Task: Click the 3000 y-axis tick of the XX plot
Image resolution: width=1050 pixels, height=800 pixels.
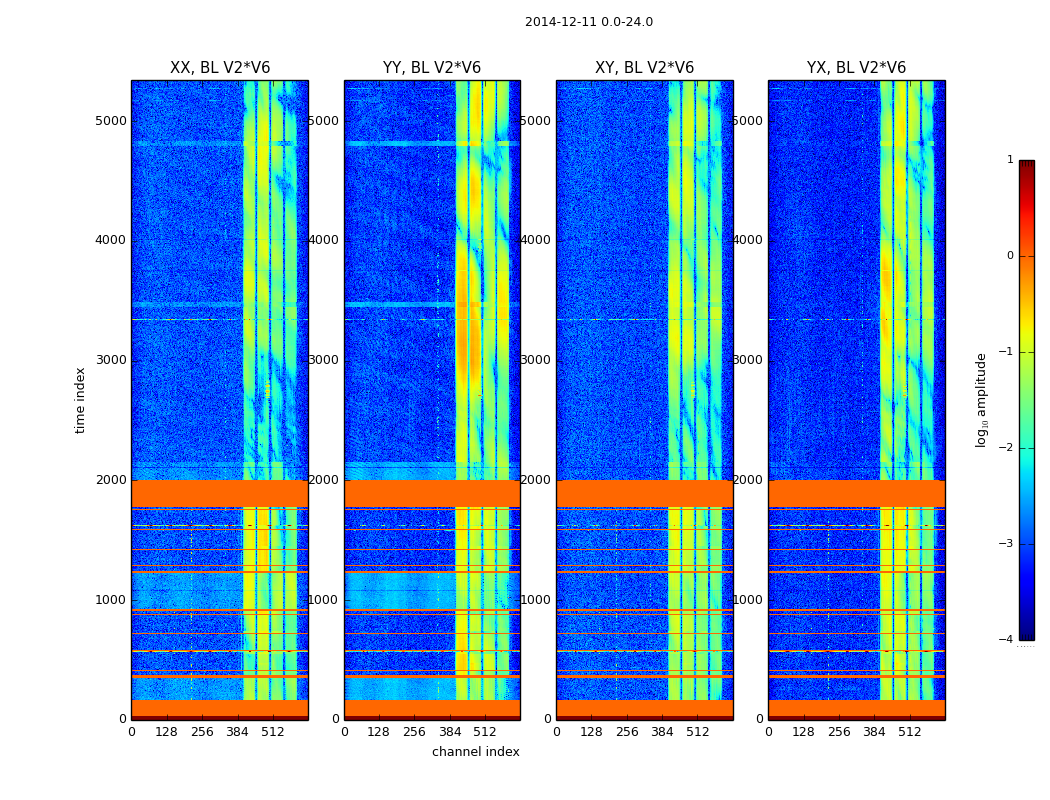Action: [111, 360]
